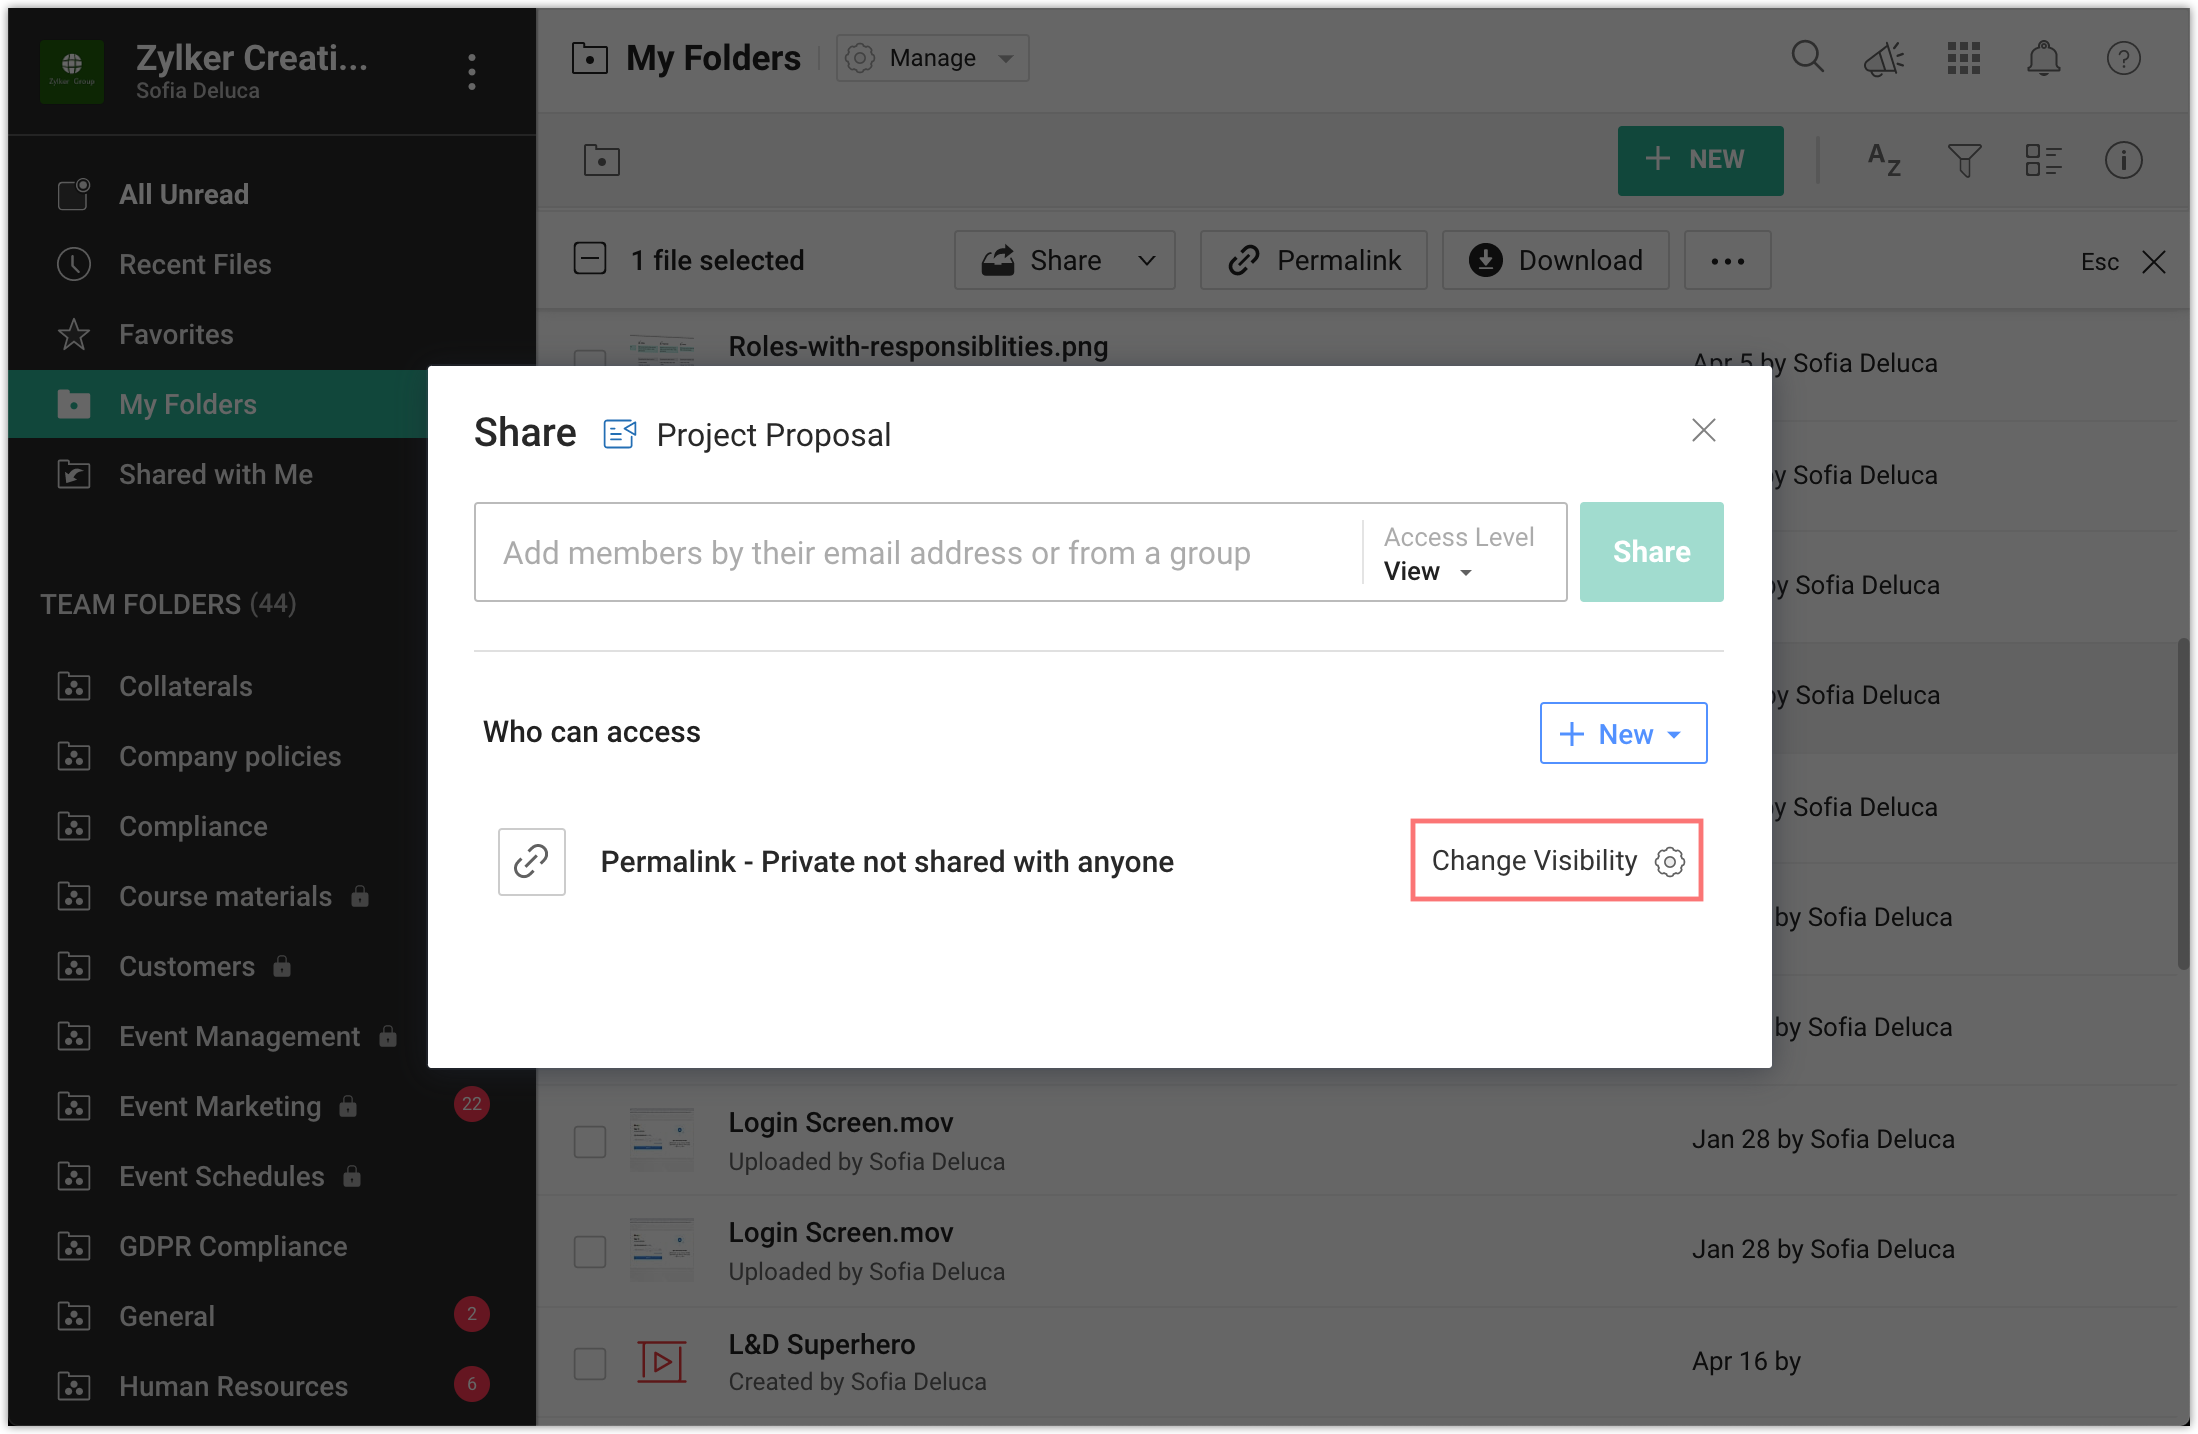Open Shared with Me in sidebar
Screen dimensions: 2198x1434
click(x=215, y=474)
